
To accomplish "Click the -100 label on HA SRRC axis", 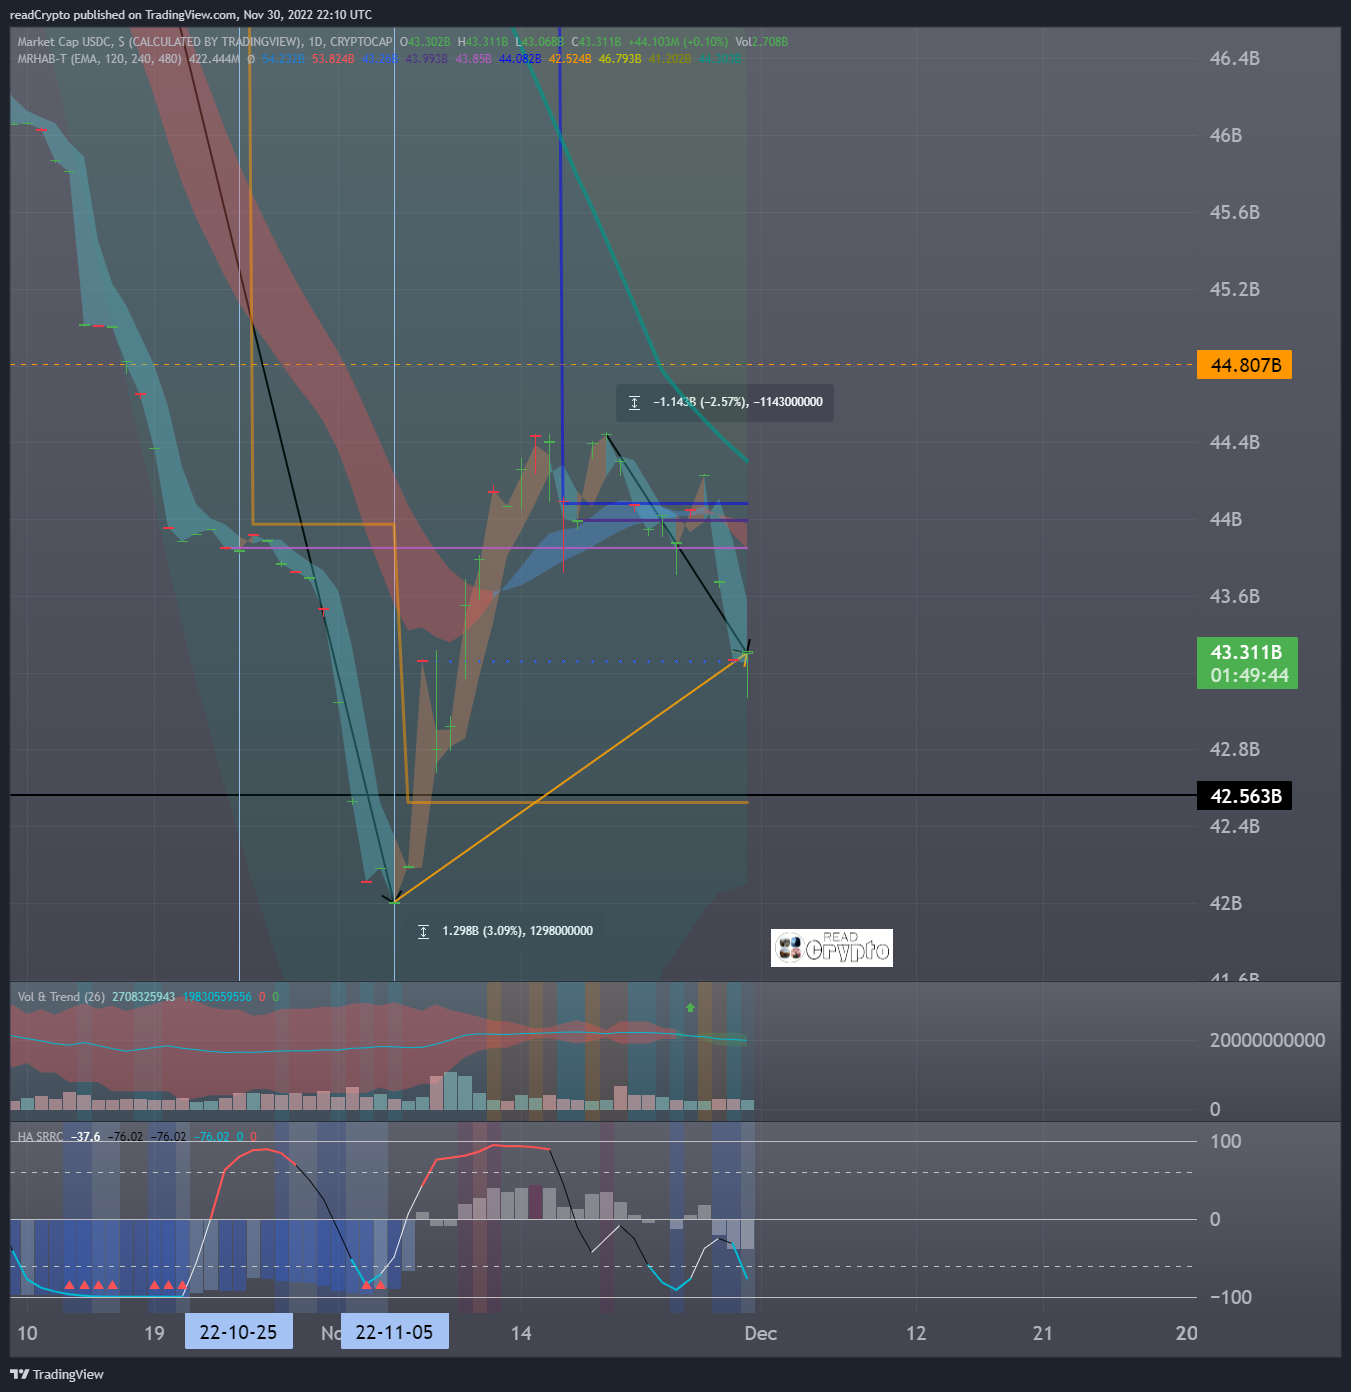I will click(x=1230, y=1297).
